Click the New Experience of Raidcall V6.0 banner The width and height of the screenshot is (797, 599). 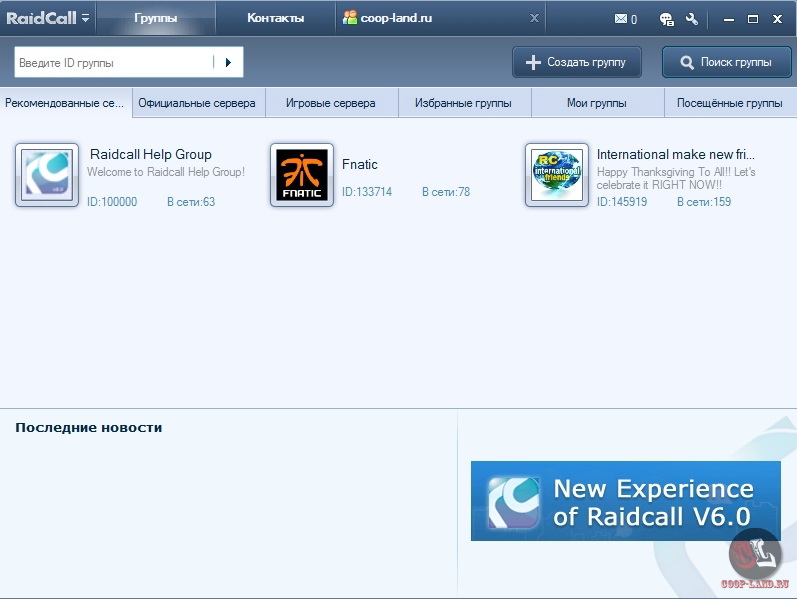pos(625,501)
